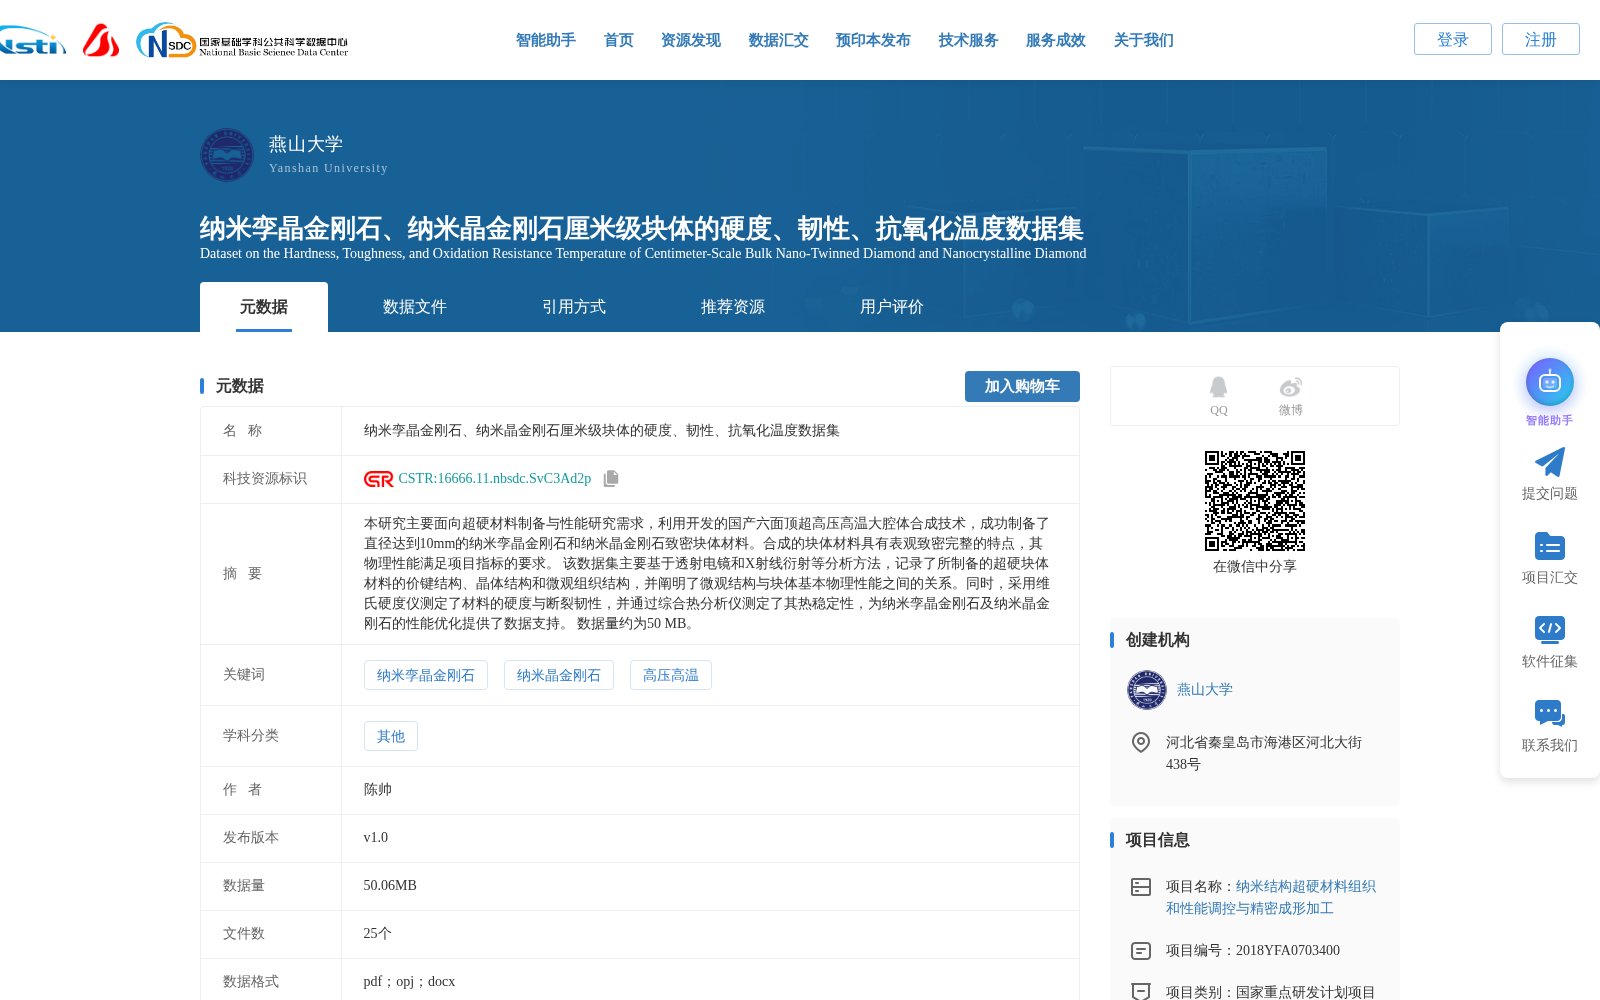Open the 智能助手 robot icon in sidebar
The height and width of the screenshot is (1000, 1600).
coord(1549,382)
